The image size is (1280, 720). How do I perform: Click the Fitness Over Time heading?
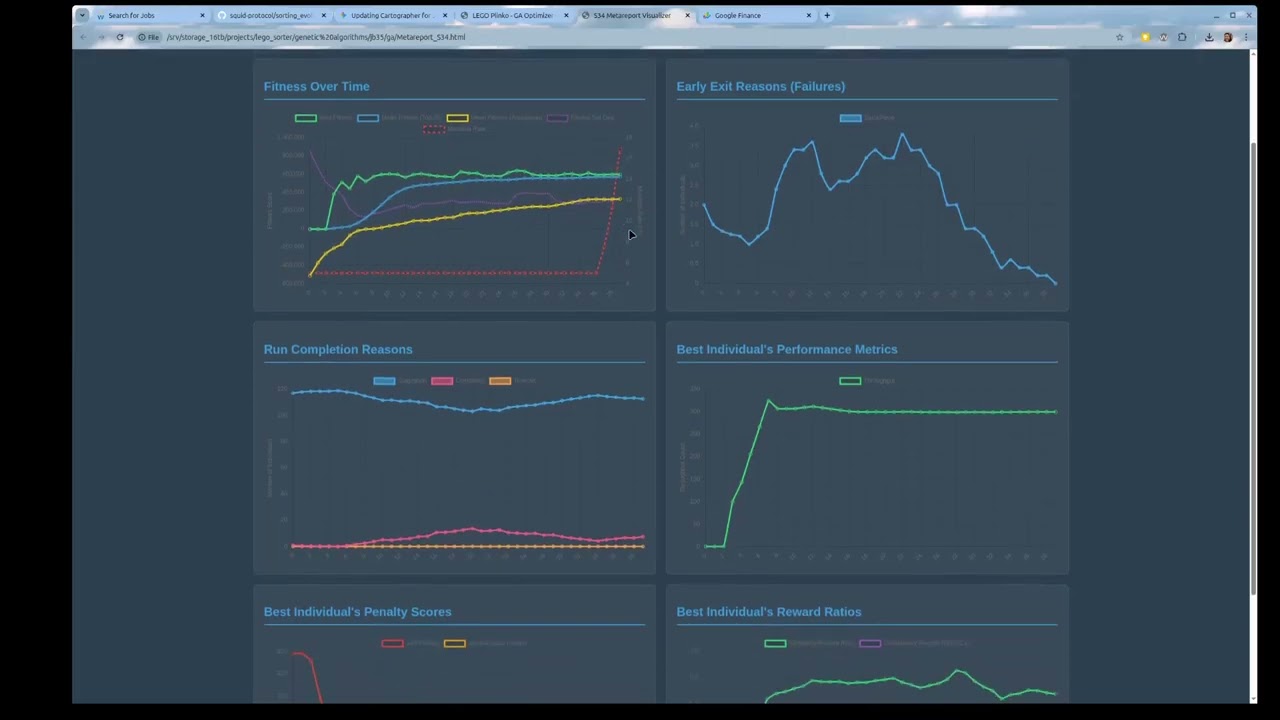316,86
